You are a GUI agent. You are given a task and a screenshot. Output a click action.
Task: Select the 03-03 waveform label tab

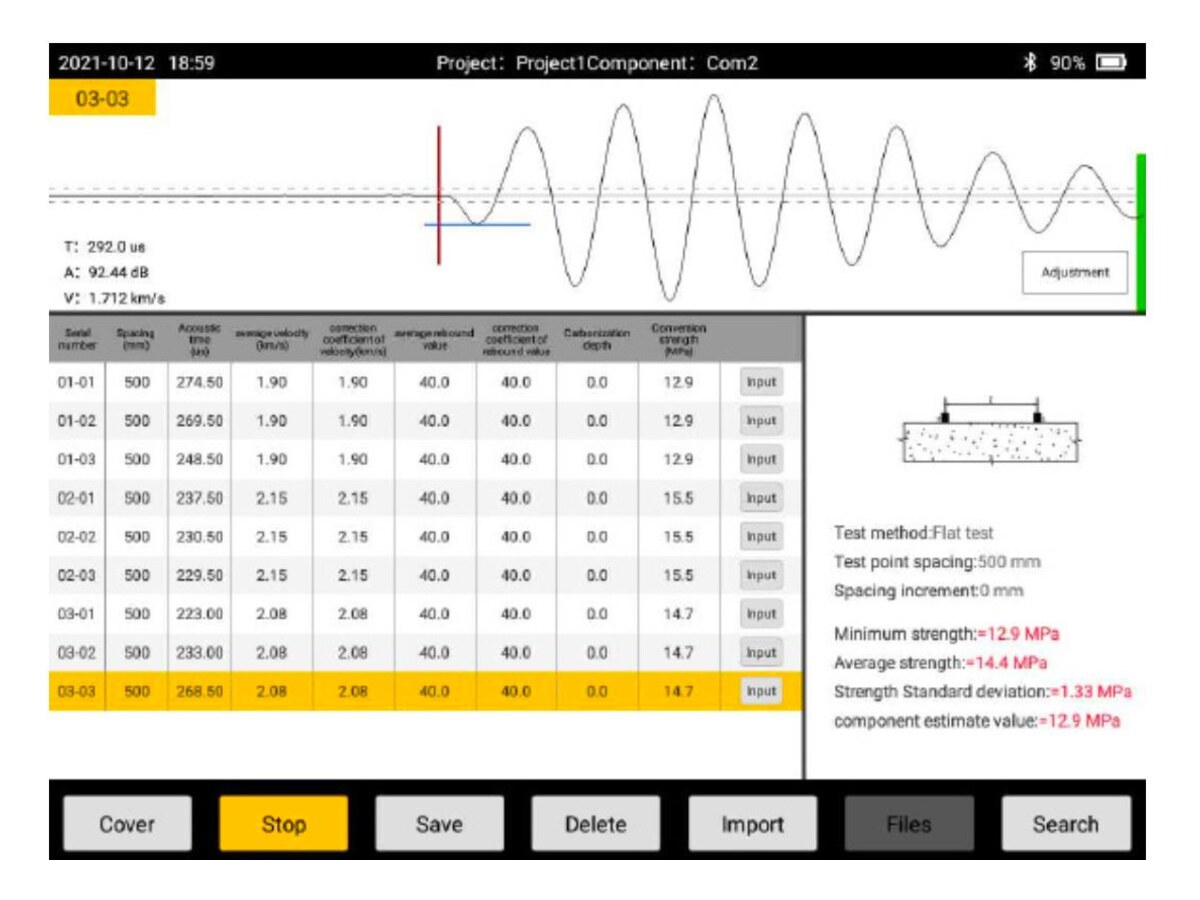(102, 98)
